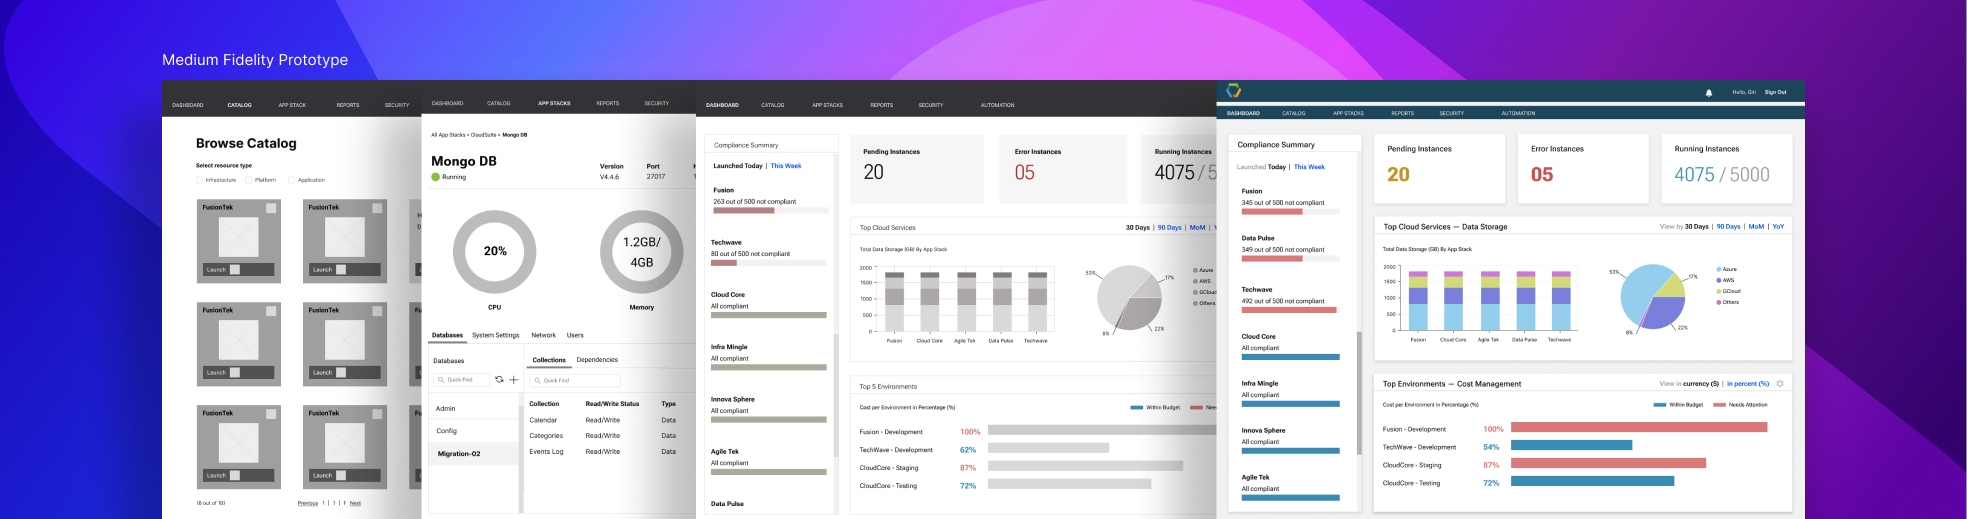Image resolution: width=1967 pixels, height=519 pixels.
Task: Go to Next page in Browse Catalog
Action: (355, 503)
